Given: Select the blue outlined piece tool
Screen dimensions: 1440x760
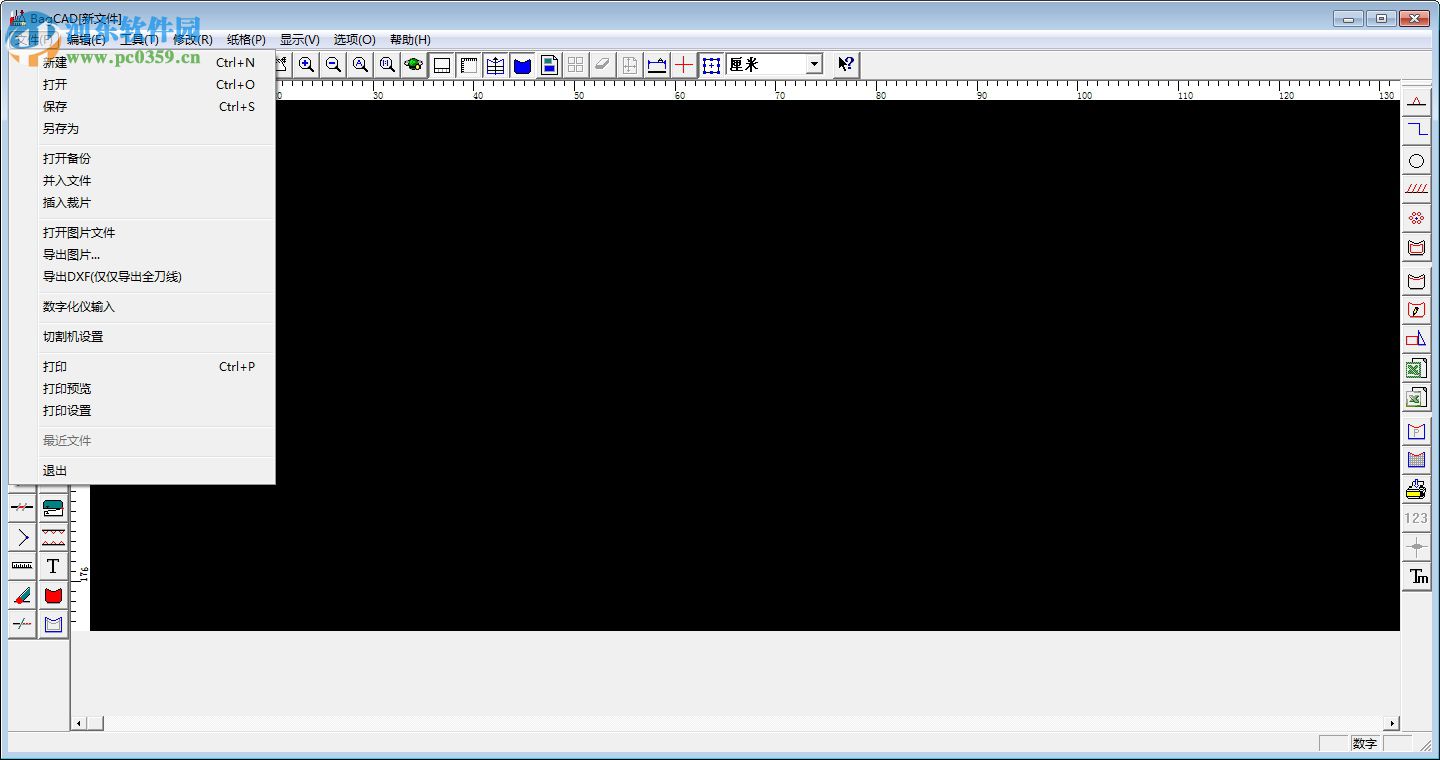Looking at the screenshot, I should pos(53,624).
